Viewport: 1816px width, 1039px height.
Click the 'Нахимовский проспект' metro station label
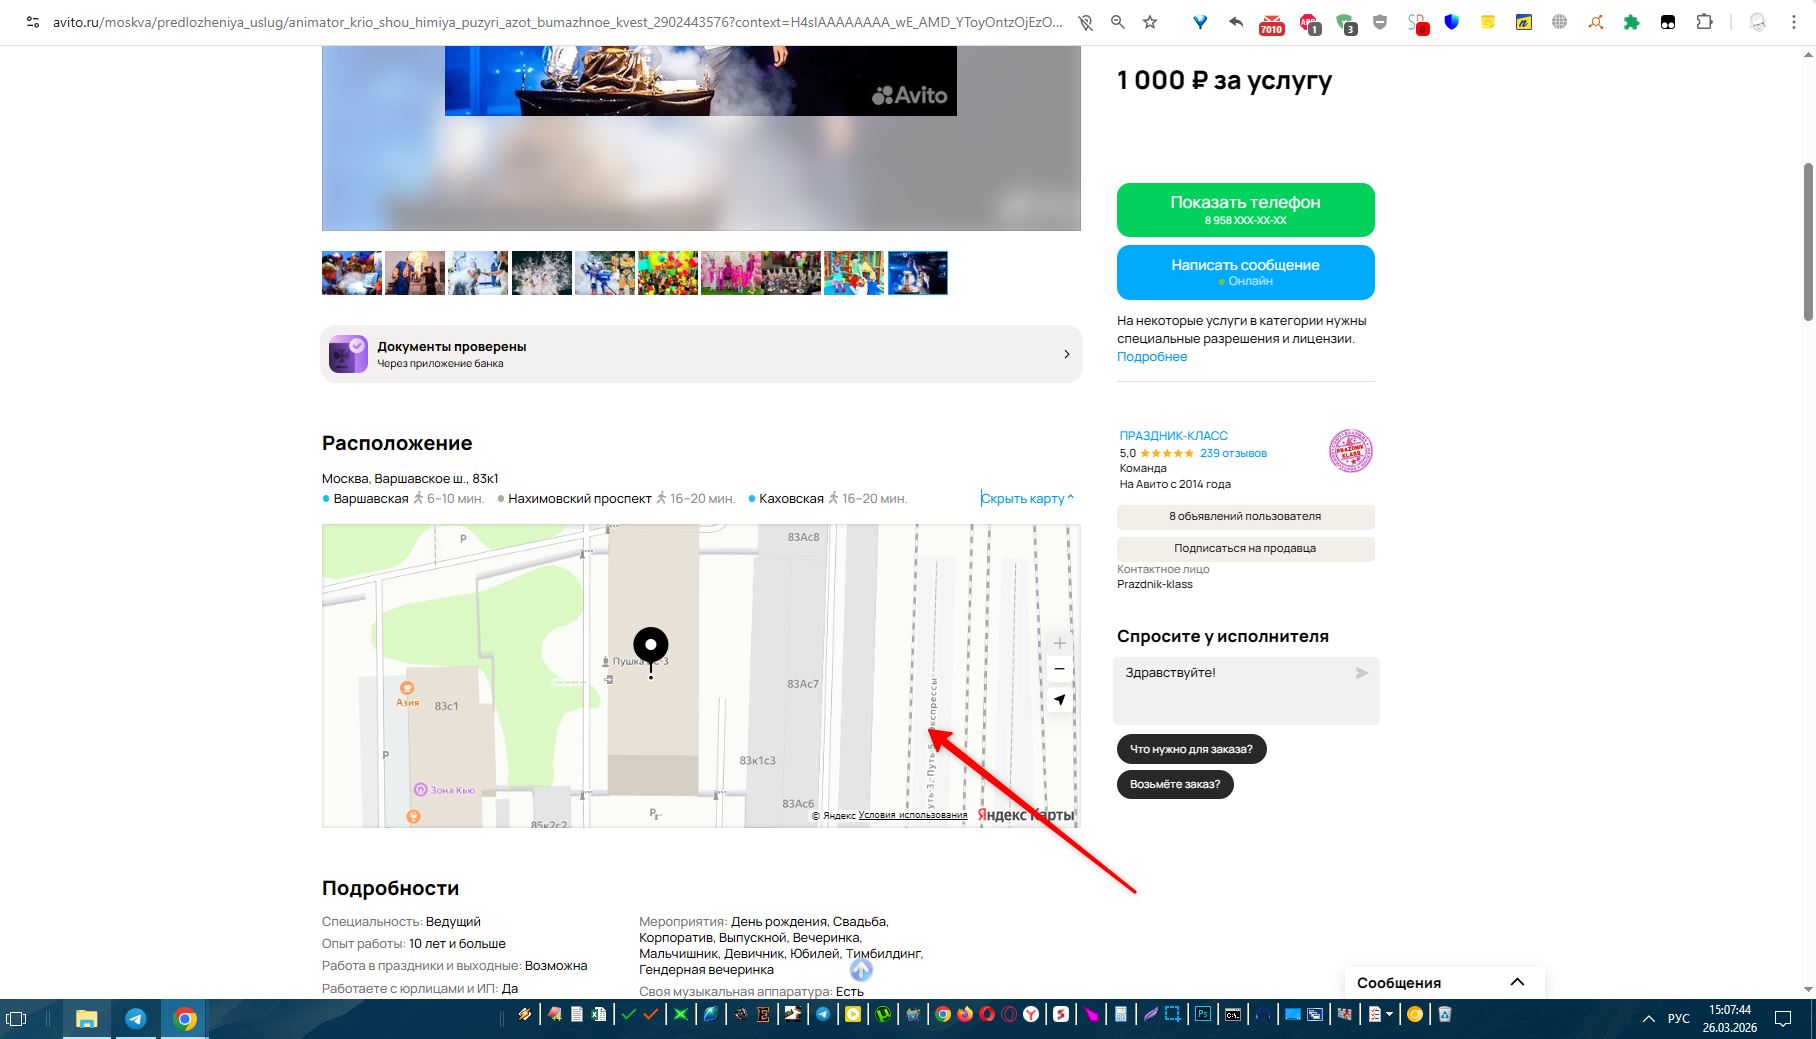pyautogui.click(x=580, y=498)
